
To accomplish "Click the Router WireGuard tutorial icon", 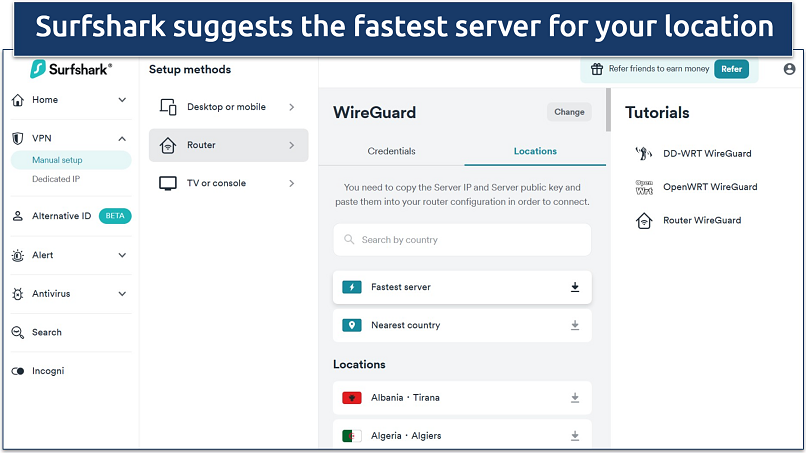I will click(644, 220).
